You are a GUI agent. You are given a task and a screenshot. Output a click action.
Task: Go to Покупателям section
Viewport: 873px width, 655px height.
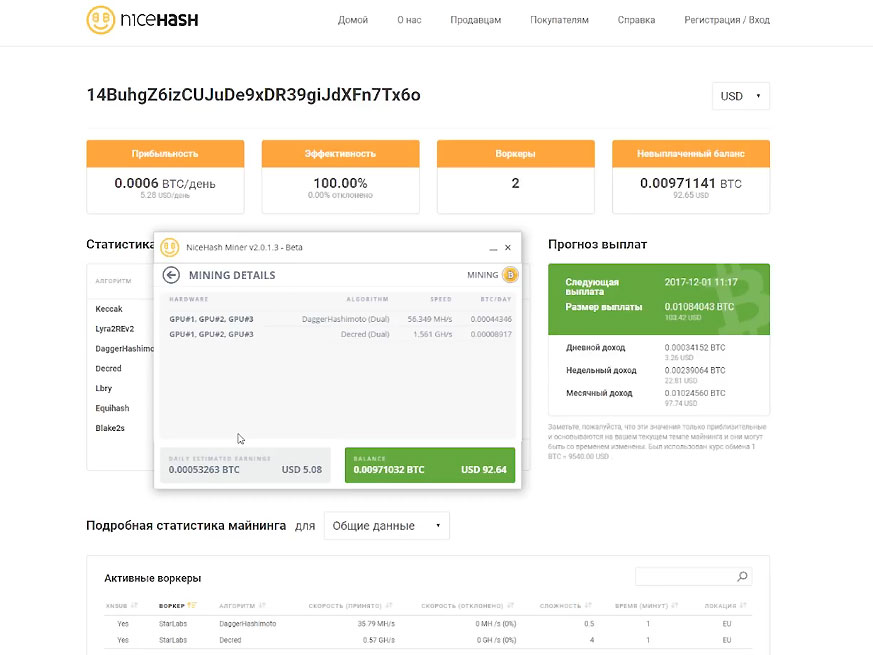point(559,20)
